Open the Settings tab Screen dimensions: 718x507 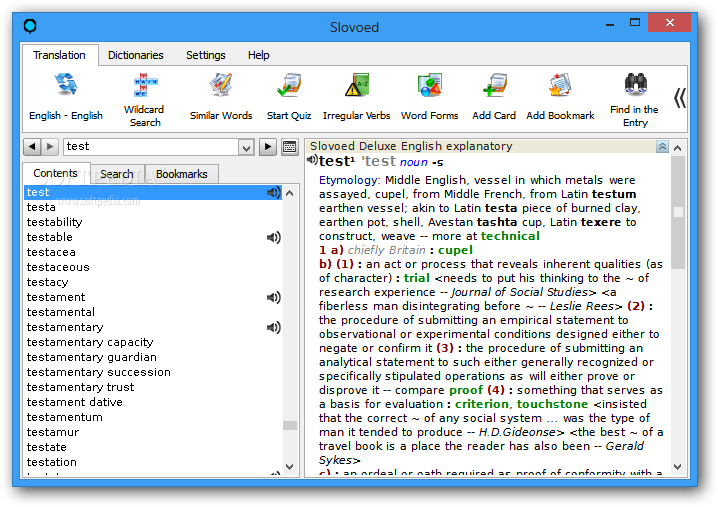pos(206,55)
